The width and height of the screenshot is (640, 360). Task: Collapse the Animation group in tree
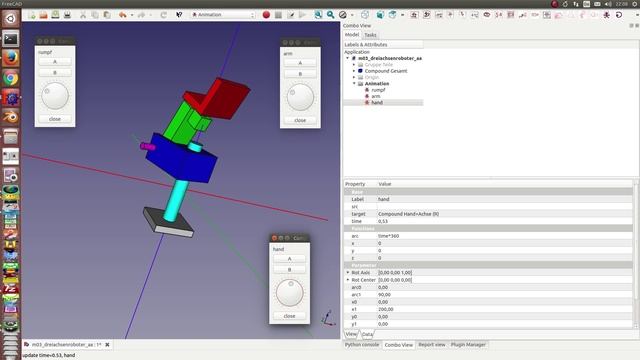click(x=354, y=83)
